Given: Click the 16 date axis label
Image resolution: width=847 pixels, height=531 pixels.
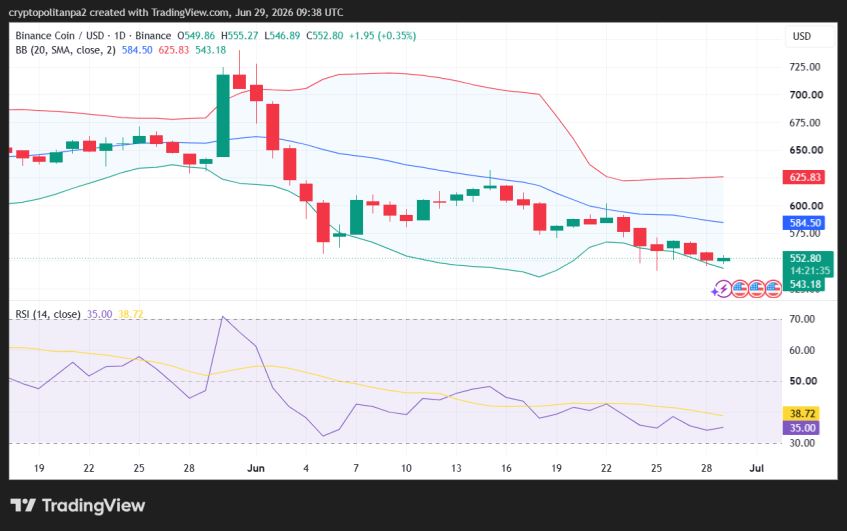Looking at the screenshot, I should pyautogui.click(x=506, y=468).
